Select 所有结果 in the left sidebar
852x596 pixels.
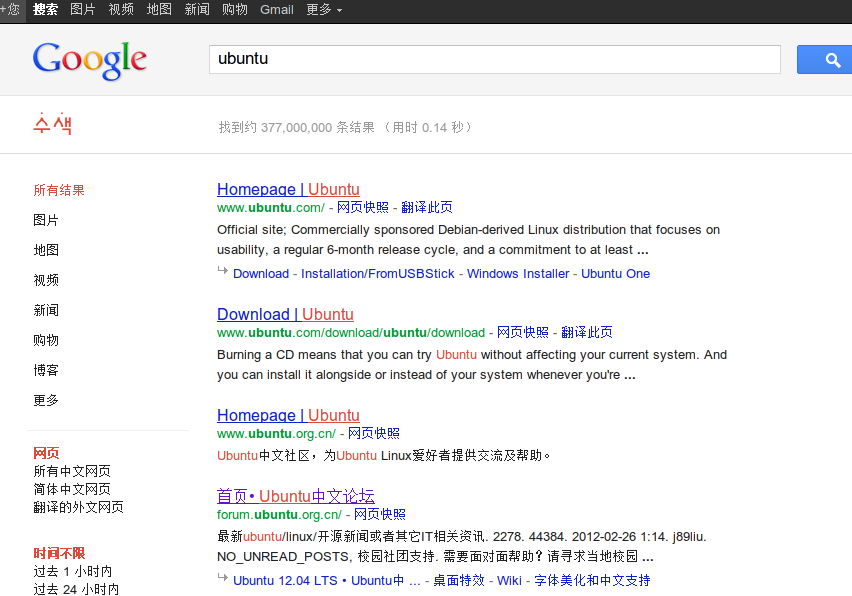(x=59, y=190)
